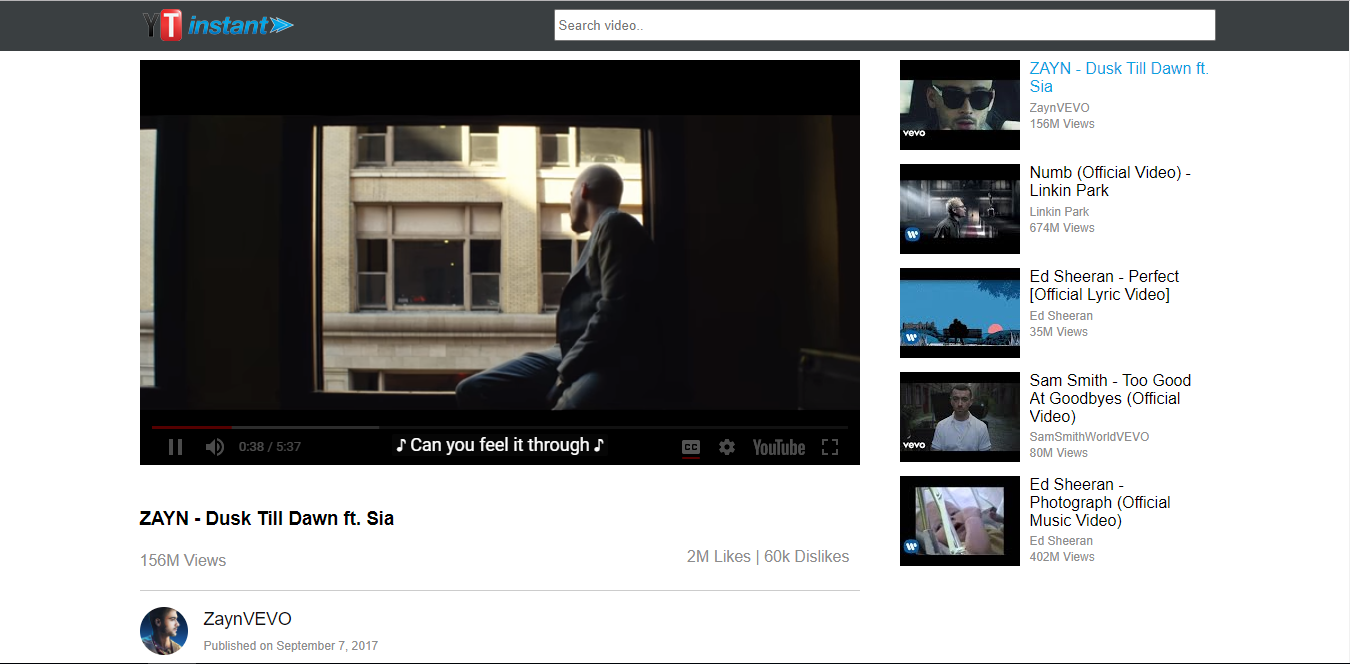Click the ZaynVEVO channel avatar
This screenshot has height=664, width=1350.
click(x=164, y=631)
